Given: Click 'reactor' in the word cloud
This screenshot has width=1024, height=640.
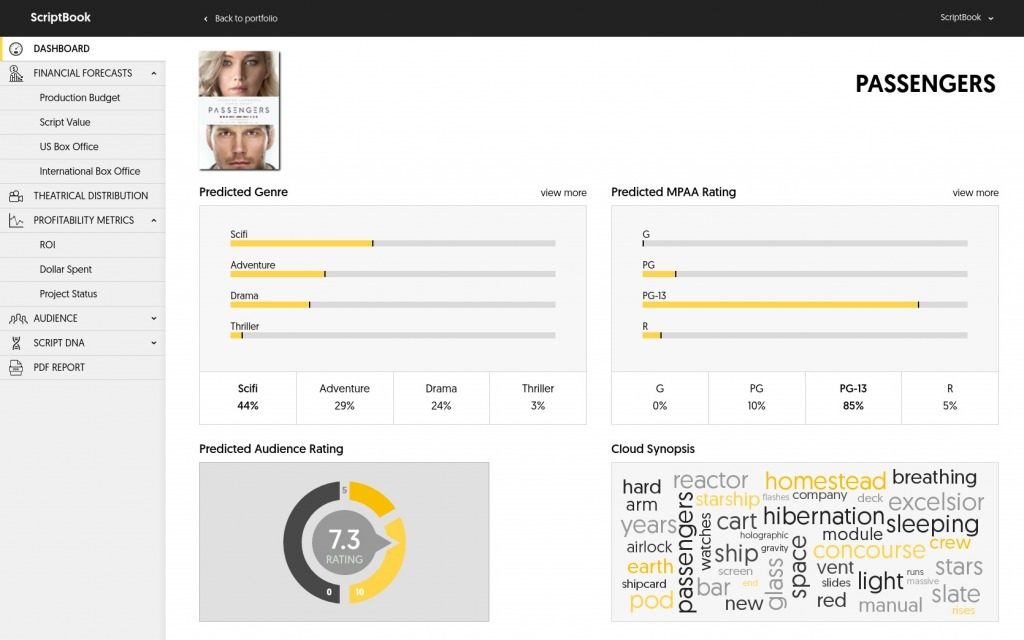Looking at the screenshot, I should pyautogui.click(x=711, y=481).
